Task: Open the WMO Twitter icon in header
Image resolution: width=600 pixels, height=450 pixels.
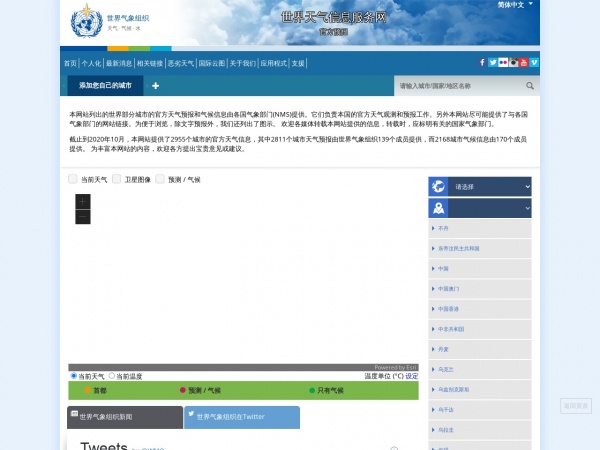Action: point(492,62)
